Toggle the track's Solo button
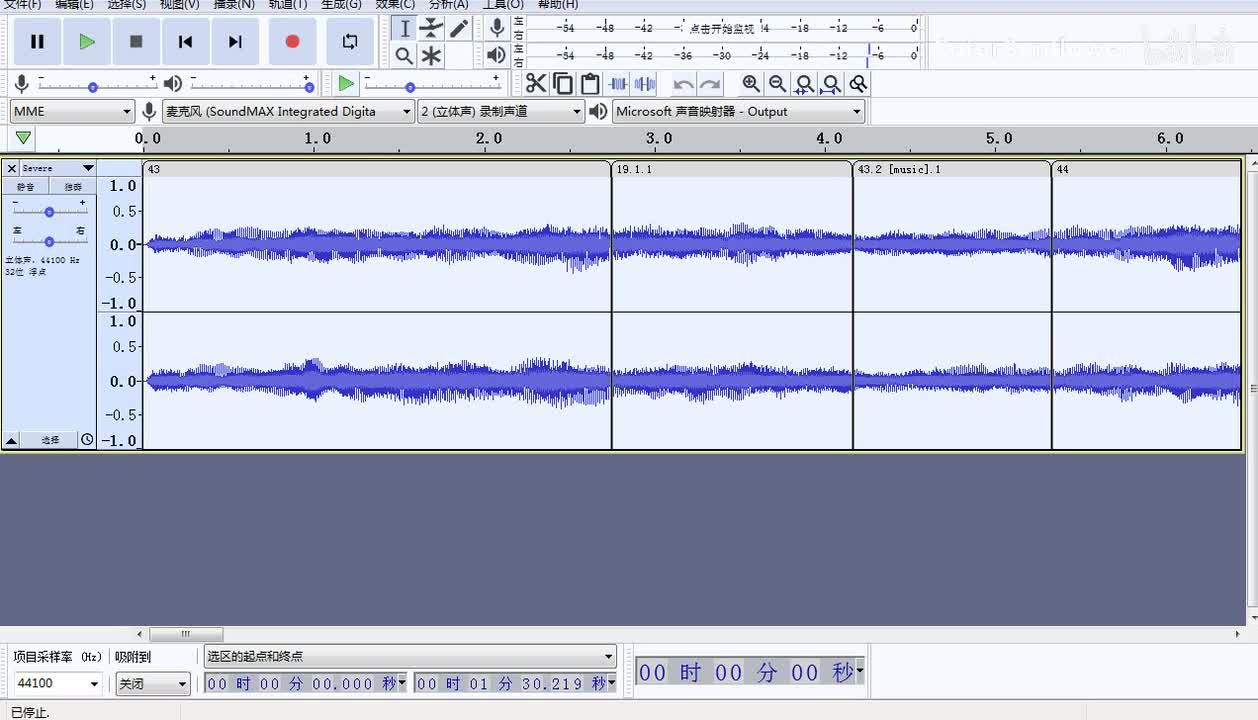The image size is (1258, 720). point(73,187)
